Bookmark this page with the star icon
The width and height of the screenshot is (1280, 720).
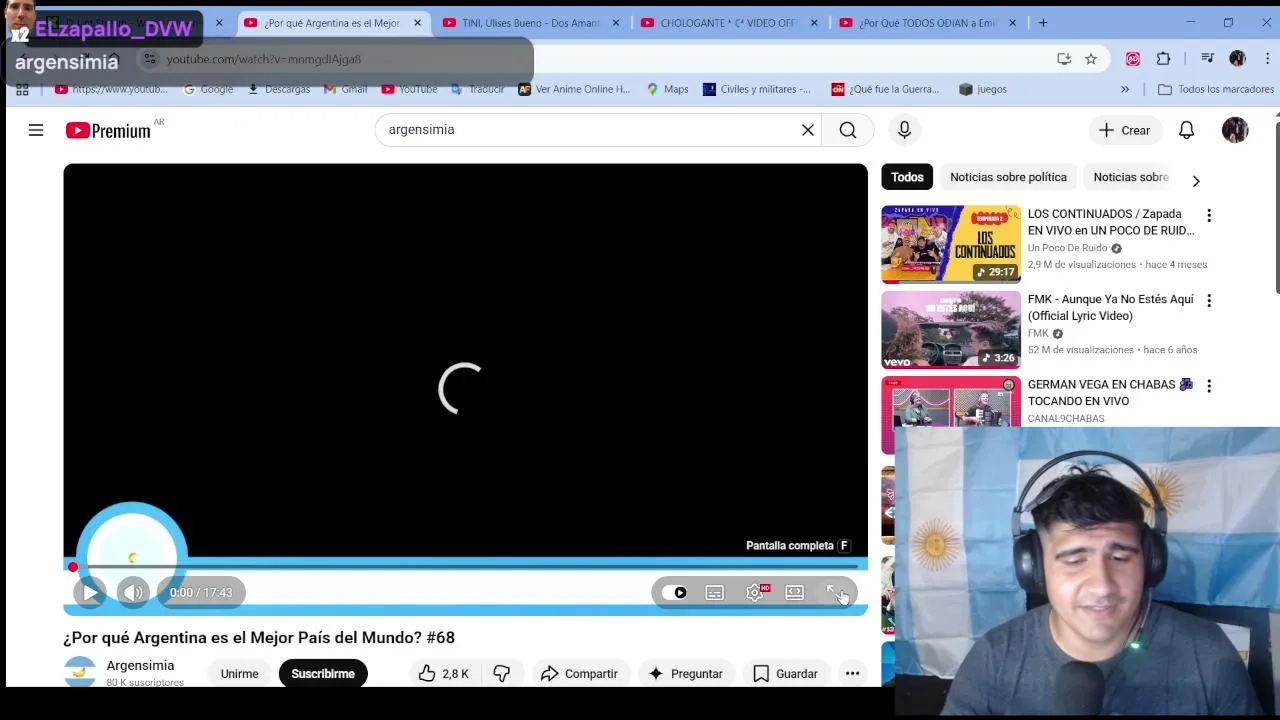click(x=1091, y=59)
